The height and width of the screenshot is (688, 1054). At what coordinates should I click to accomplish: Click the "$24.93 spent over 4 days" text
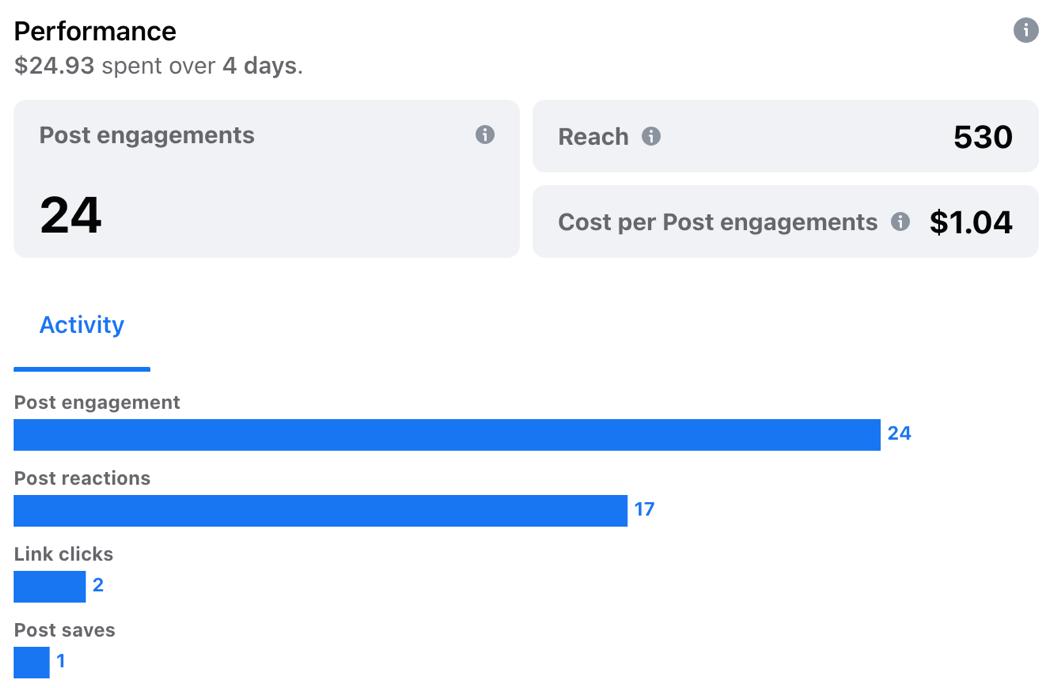point(158,66)
